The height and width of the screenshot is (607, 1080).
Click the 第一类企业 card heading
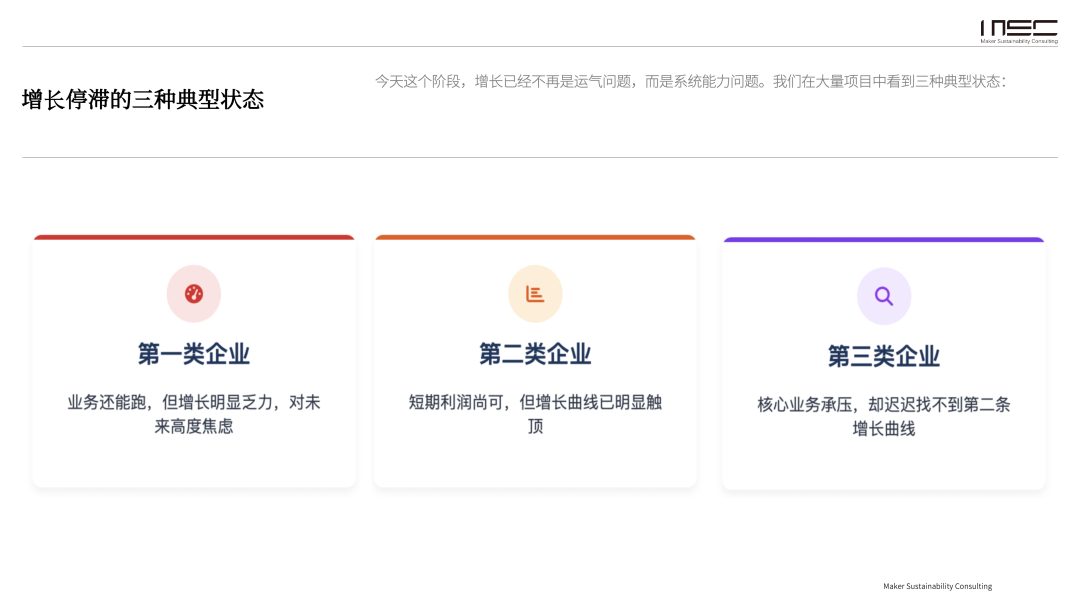[x=194, y=354]
